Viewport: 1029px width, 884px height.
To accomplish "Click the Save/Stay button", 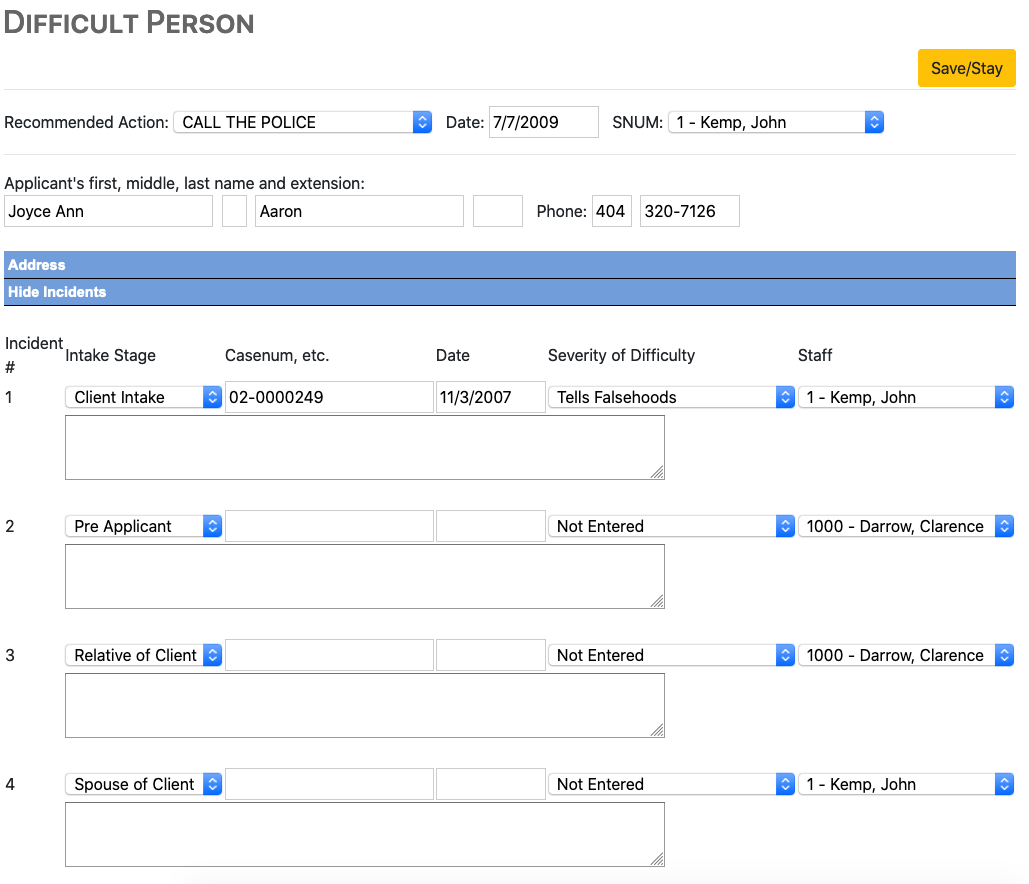I will [966, 68].
